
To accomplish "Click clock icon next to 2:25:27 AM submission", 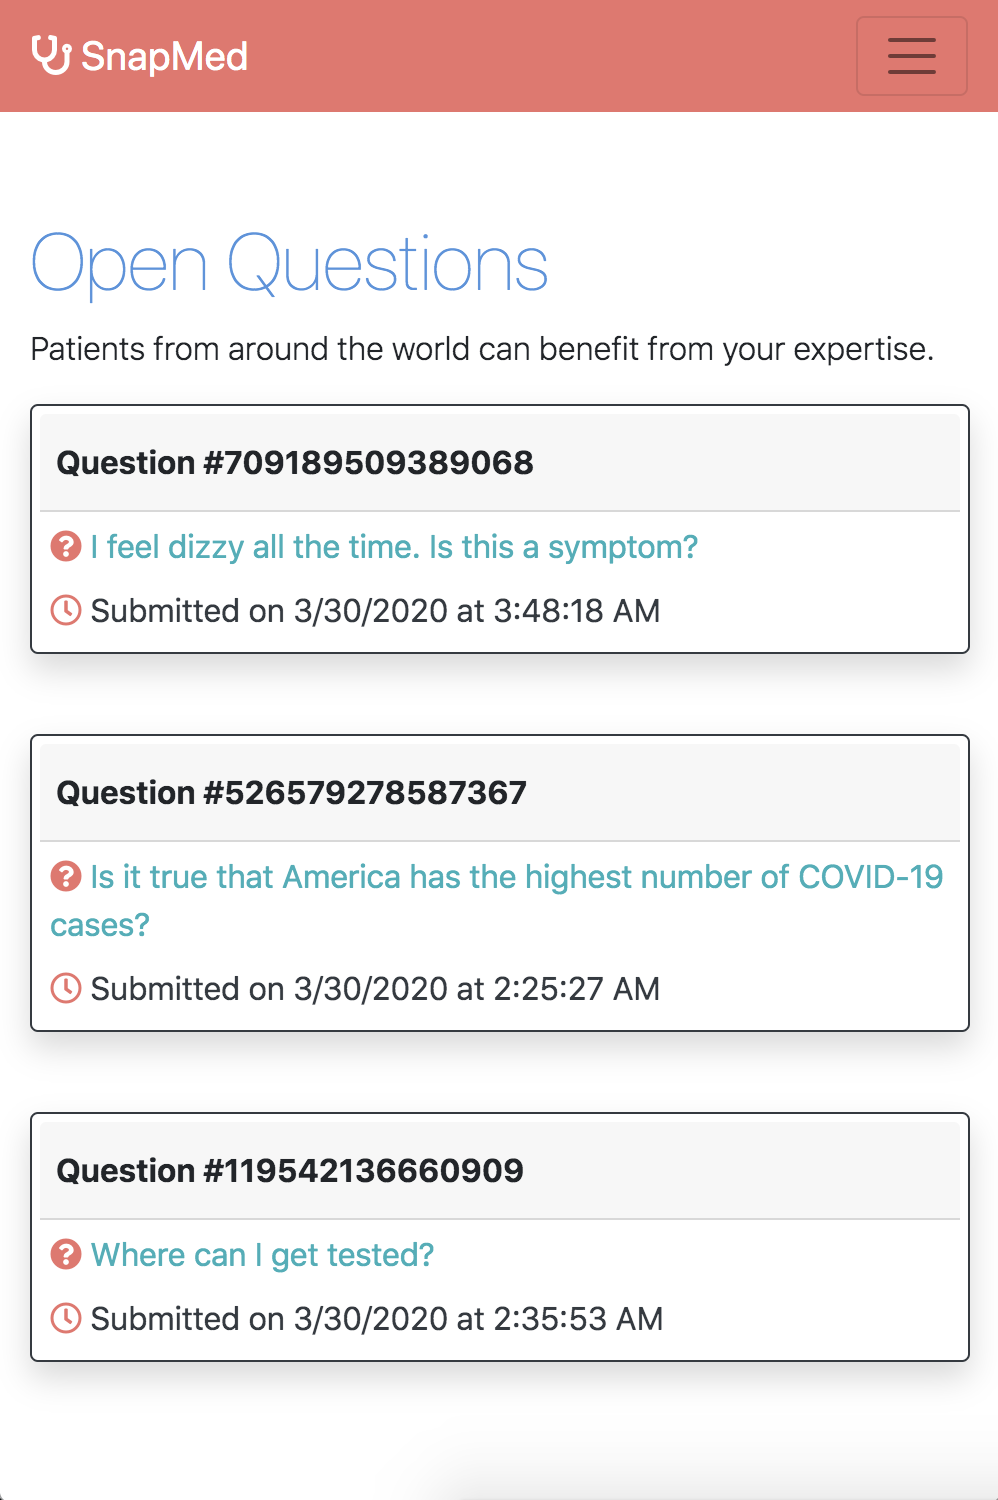I will tap(66, 989).
